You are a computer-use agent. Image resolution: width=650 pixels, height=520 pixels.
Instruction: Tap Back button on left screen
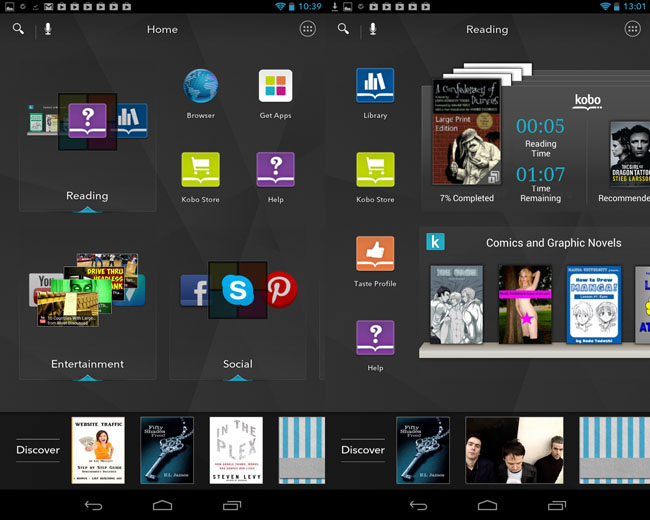[x=93, y=505]
